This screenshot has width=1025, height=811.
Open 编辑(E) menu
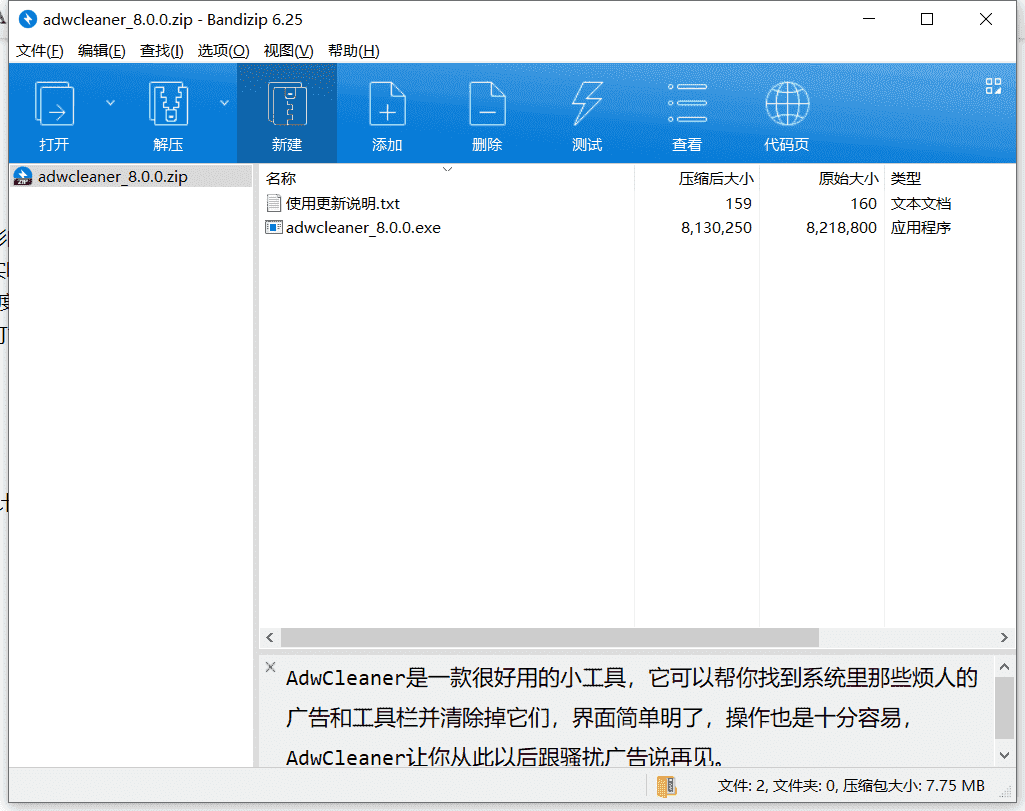101,51
